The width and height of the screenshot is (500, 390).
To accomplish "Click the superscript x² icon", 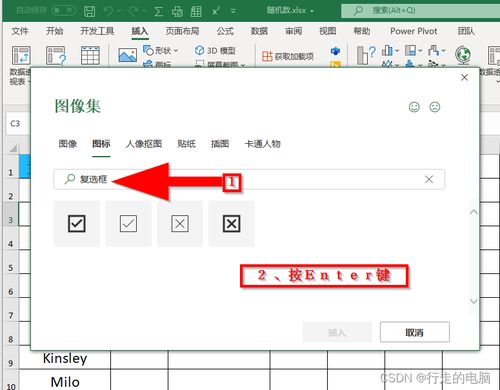I will (216, 11).
